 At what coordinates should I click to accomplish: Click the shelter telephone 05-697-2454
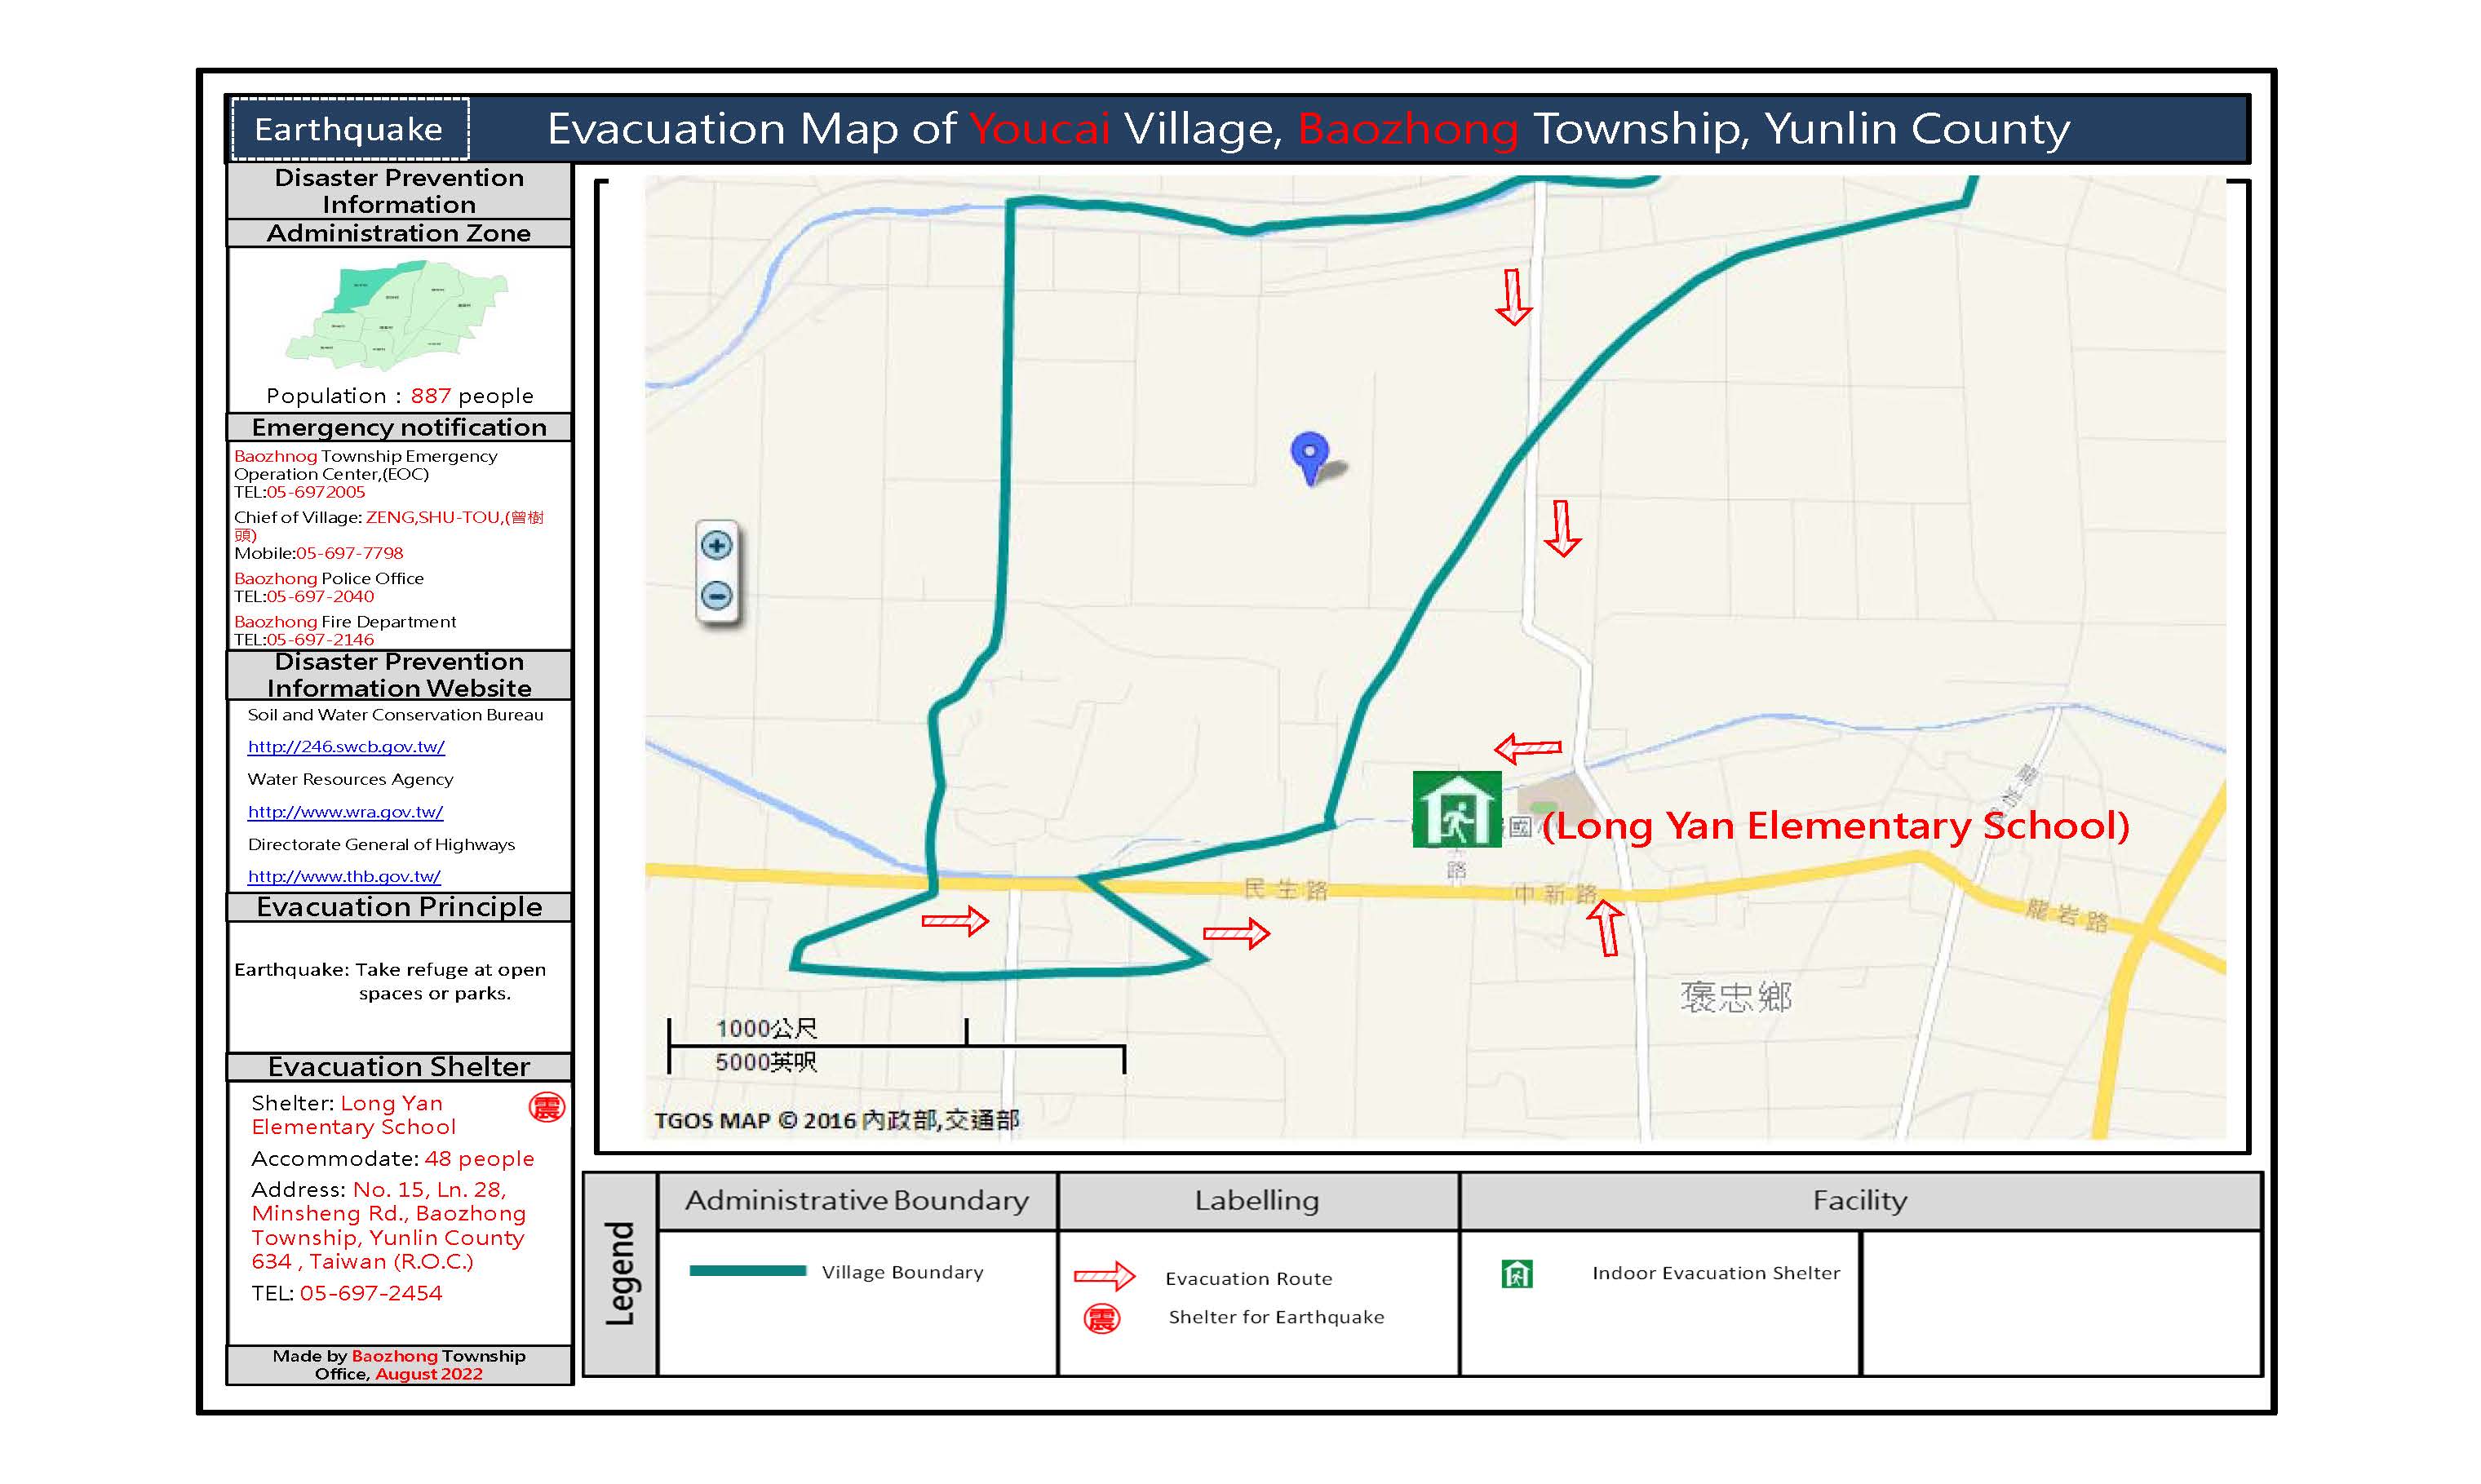[x=347, y=1293]
